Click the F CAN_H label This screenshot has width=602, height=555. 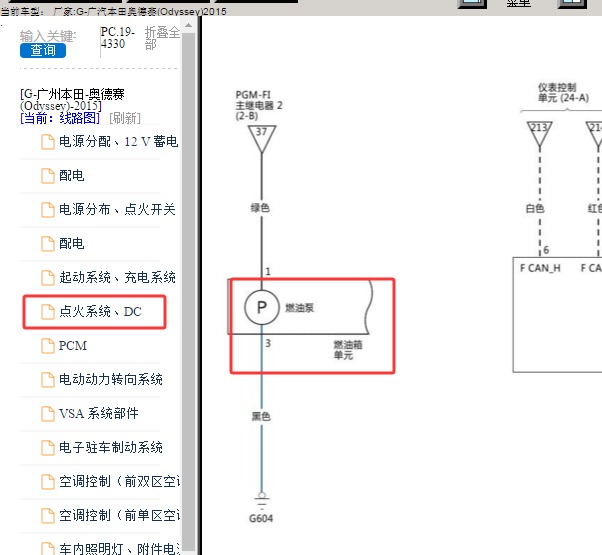click(x=540, y=268)
